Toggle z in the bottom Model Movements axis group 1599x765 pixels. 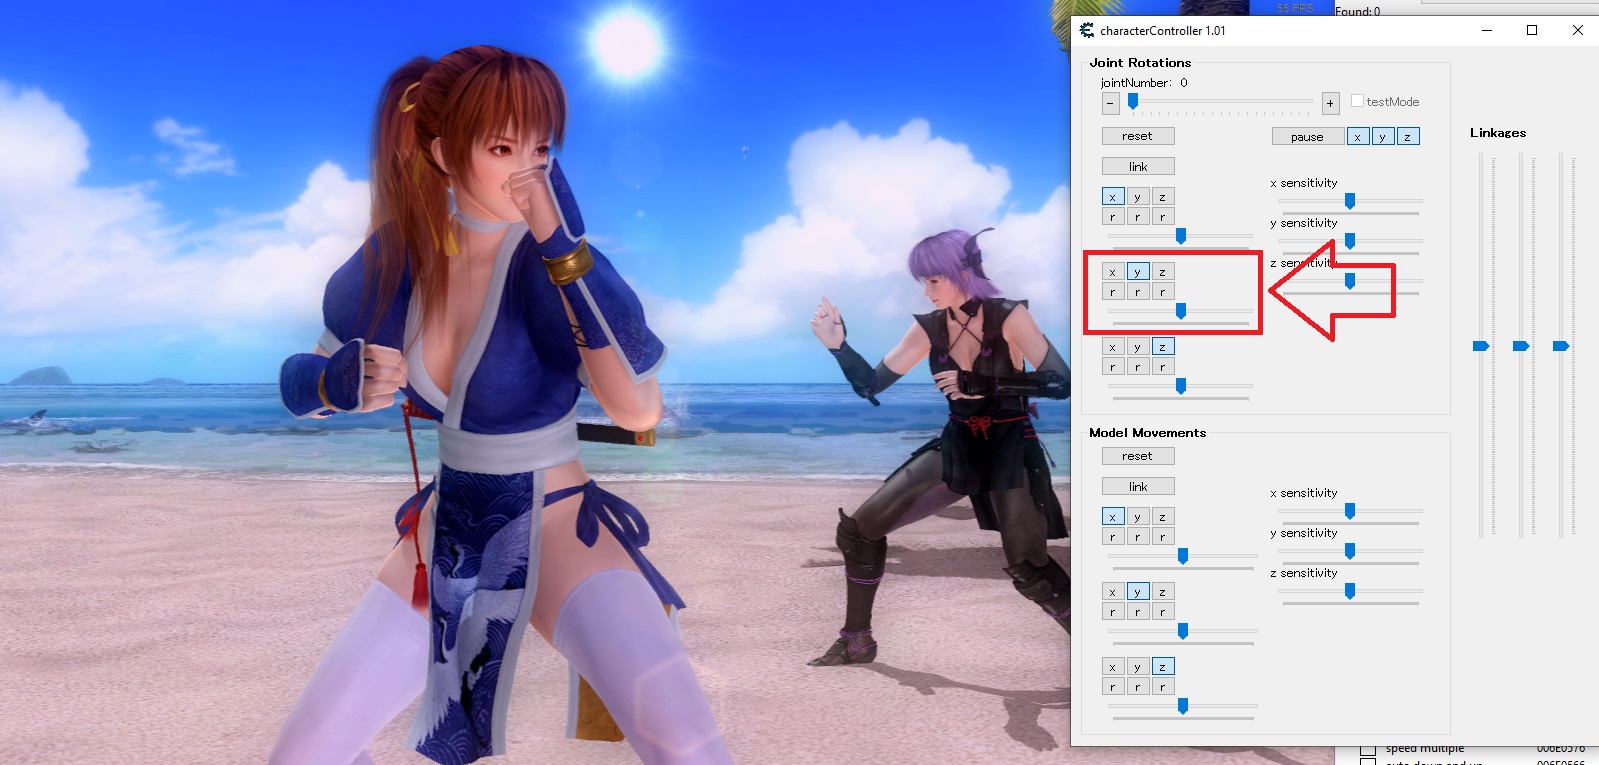(x=1162, y=667)
